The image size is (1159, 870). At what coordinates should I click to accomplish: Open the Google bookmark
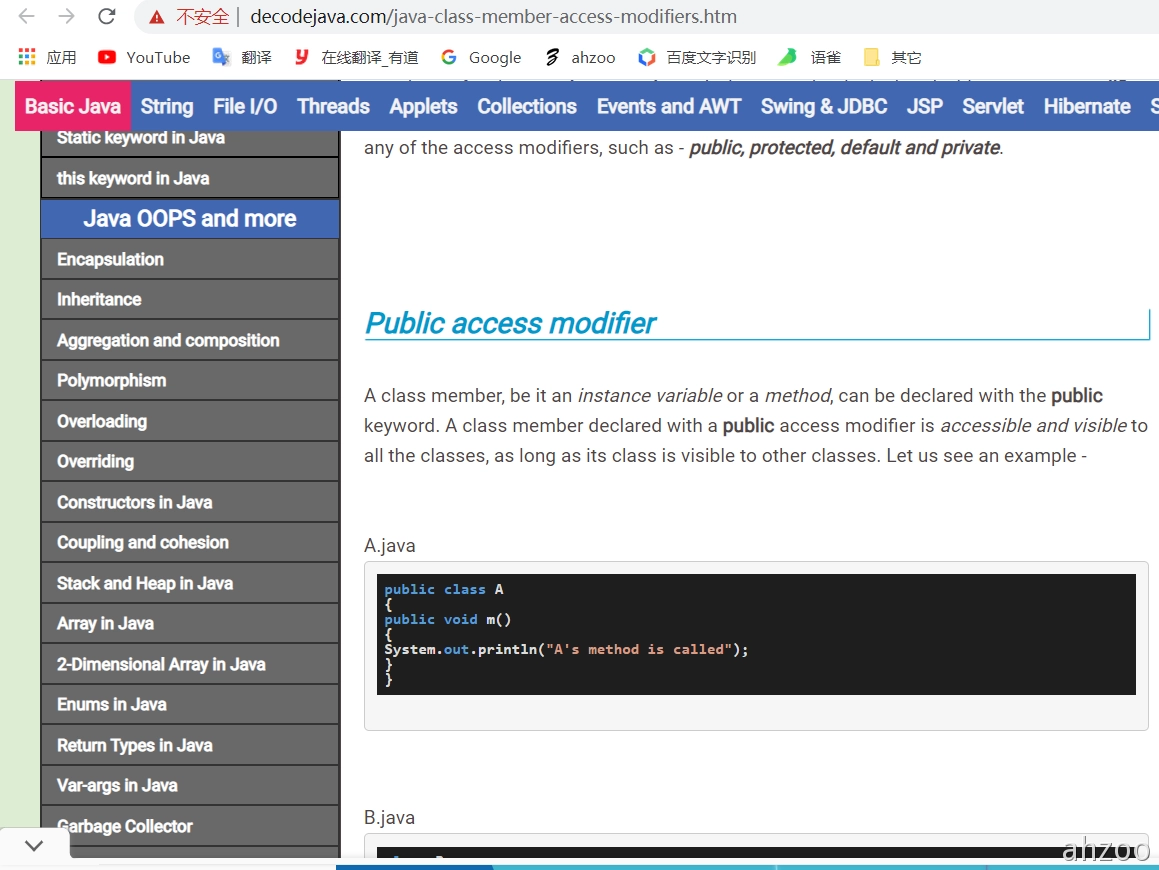tap(481, 57)
